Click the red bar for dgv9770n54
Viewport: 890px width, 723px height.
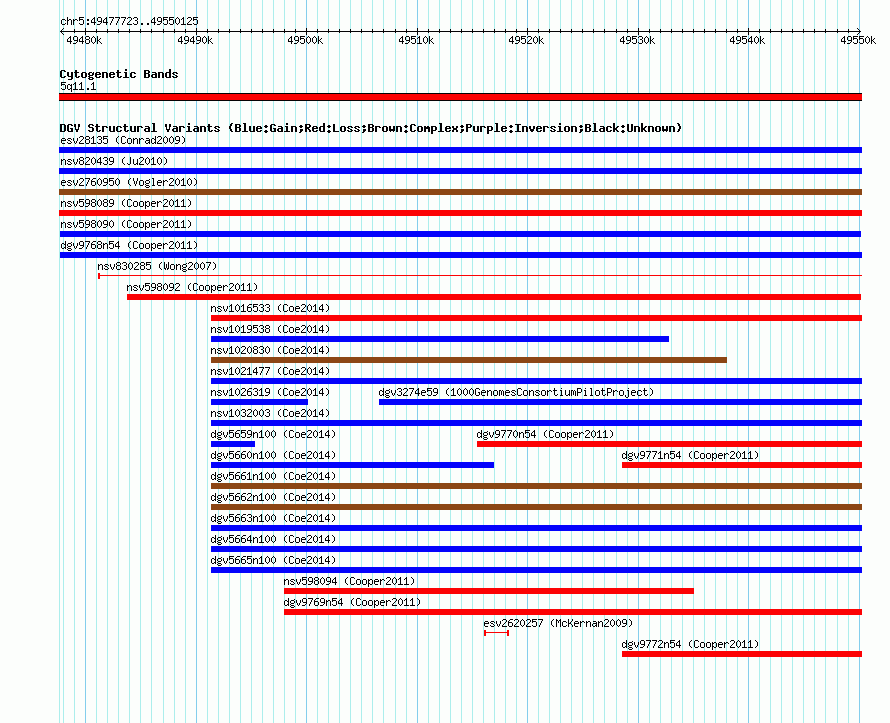point(669,444)
